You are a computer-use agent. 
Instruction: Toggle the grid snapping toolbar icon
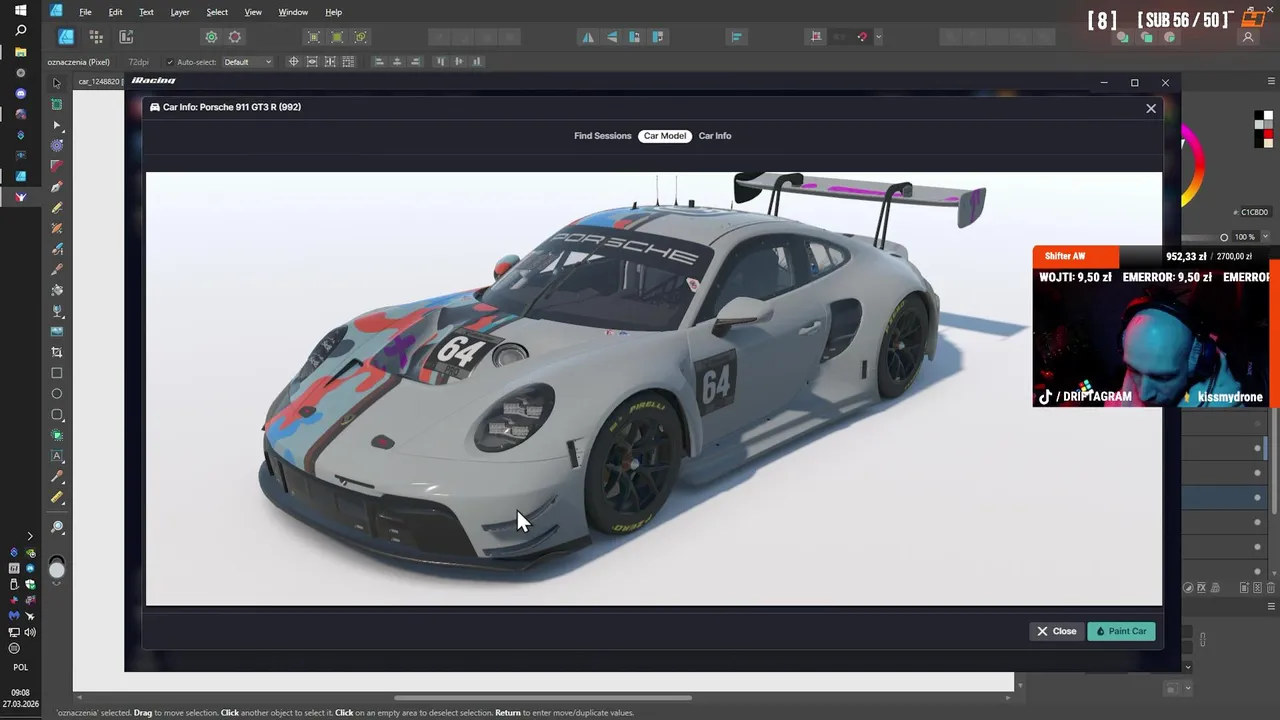[x=816, y=37]
